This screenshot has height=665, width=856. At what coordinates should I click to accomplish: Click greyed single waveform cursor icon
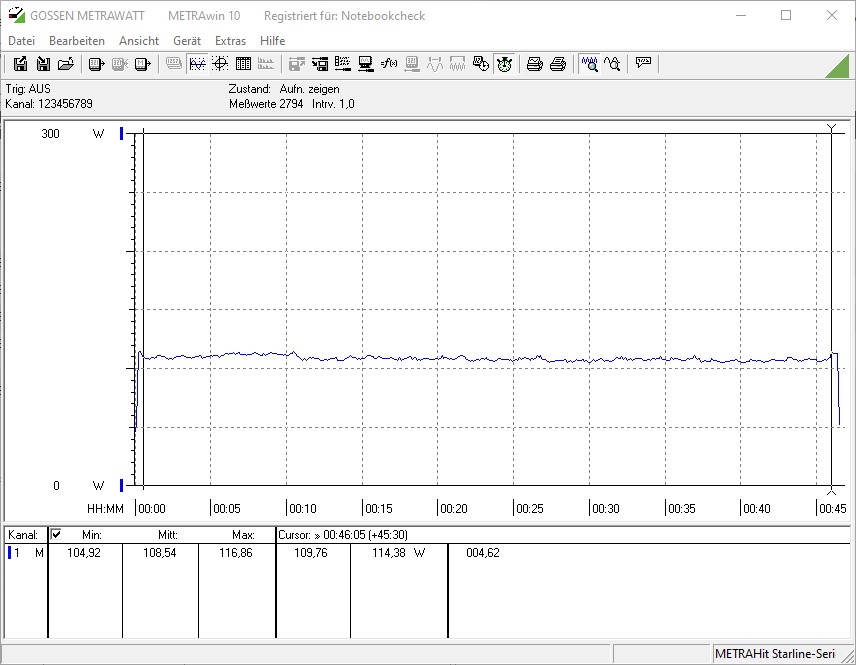click(435, 64)
